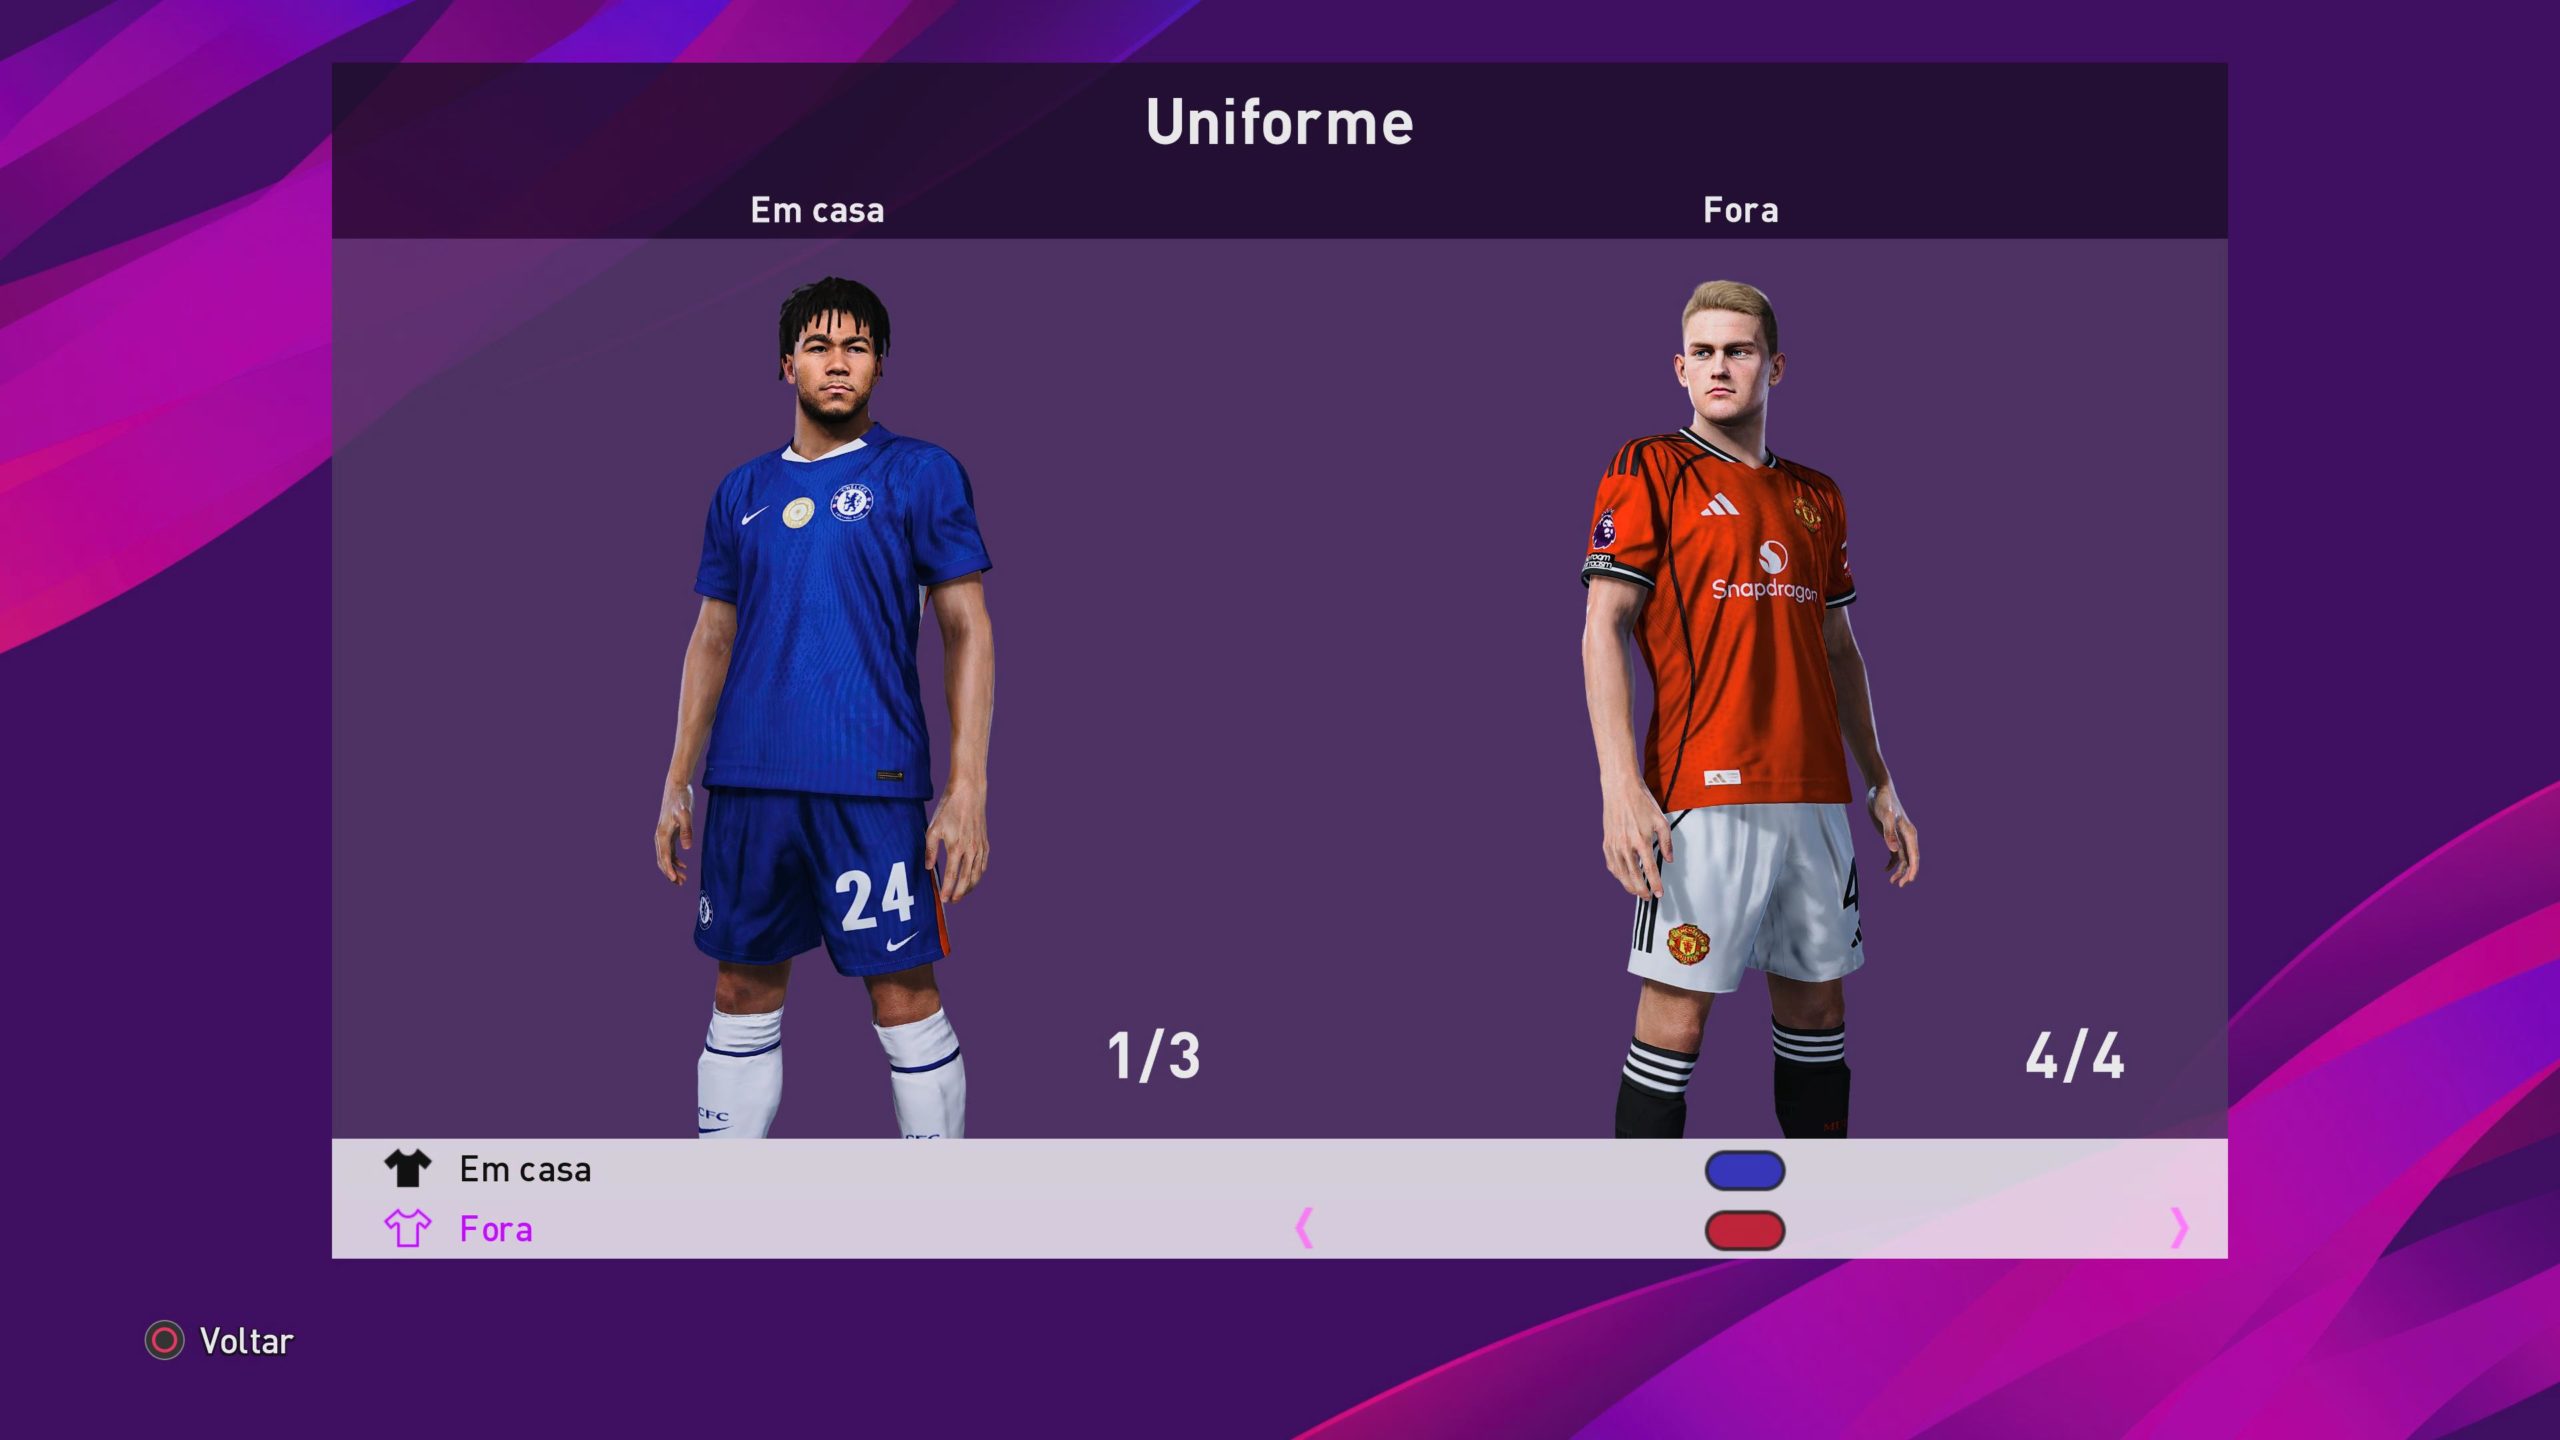Click the Manchester United crest on white shorts
This screenshot has height=1440, width=2560.
click(1687, 943)
